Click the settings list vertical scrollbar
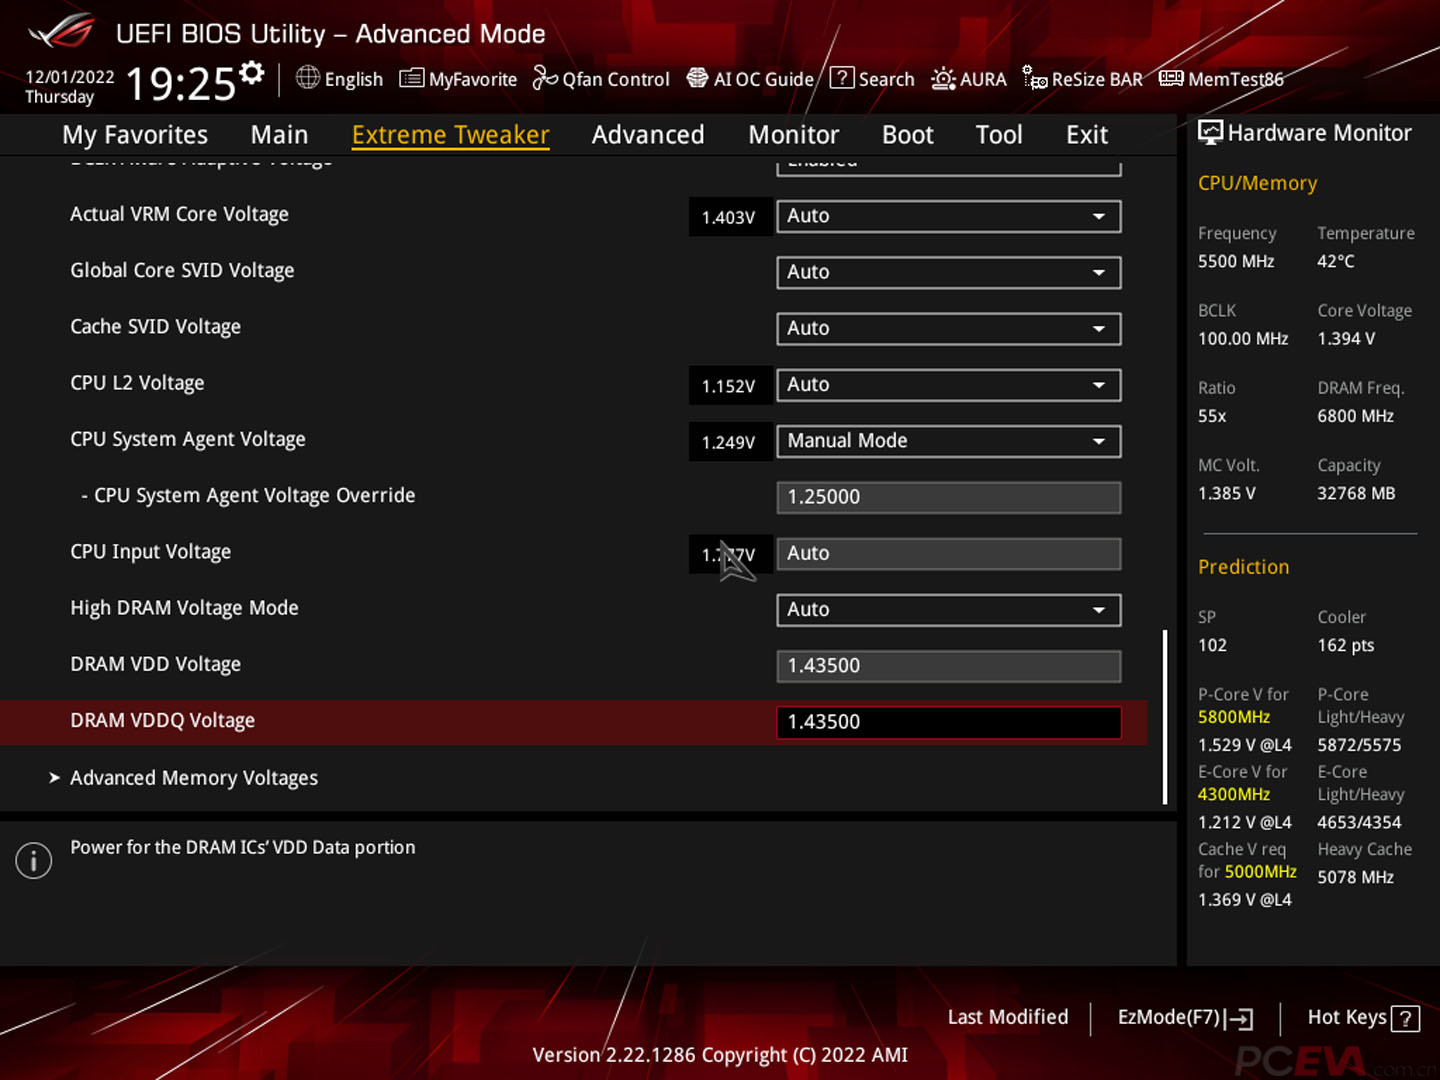1440x1080 pixels. pyautogui.click(x=1165, y=715)
